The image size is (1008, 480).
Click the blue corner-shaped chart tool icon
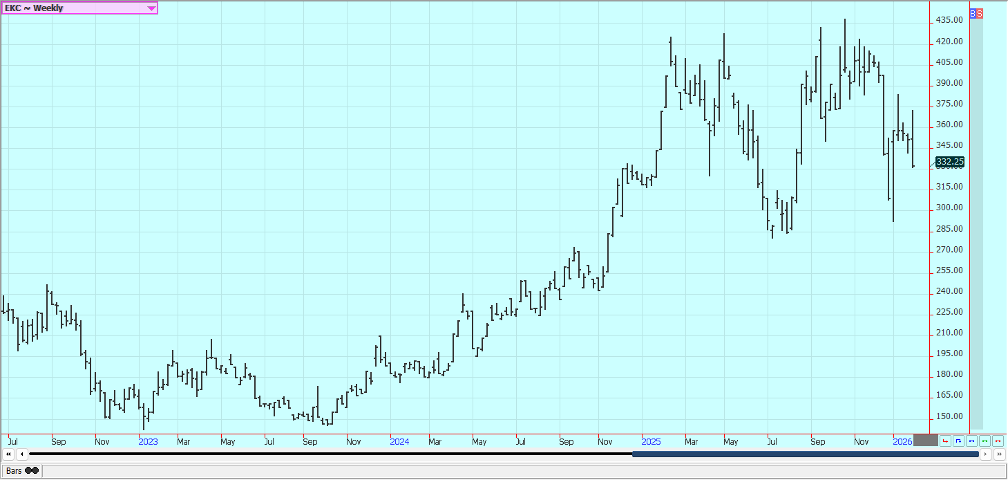click(x=958, y=441)
